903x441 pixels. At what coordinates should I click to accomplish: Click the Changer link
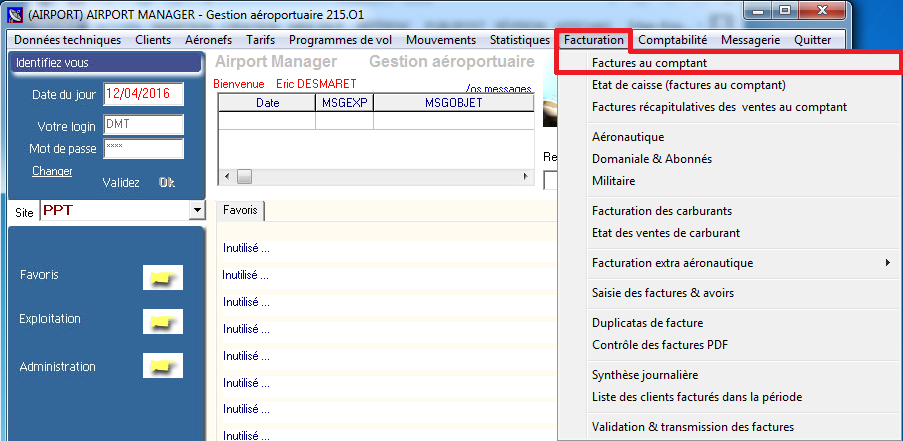(52, 171)
